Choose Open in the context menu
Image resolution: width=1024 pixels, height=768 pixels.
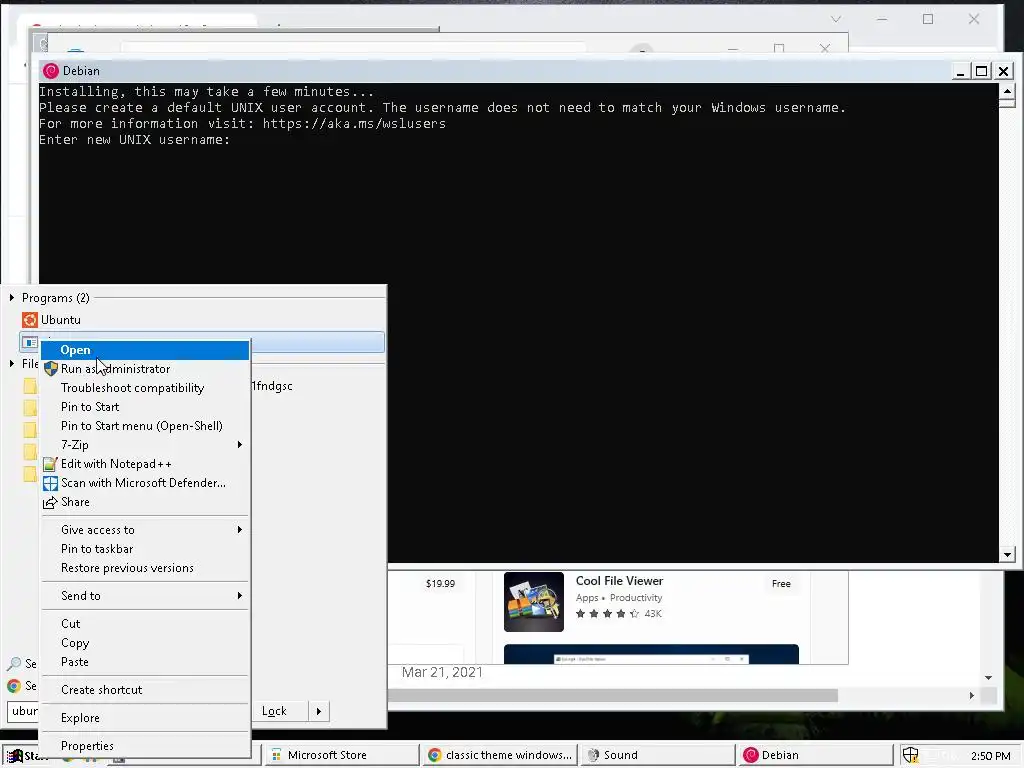145,350
